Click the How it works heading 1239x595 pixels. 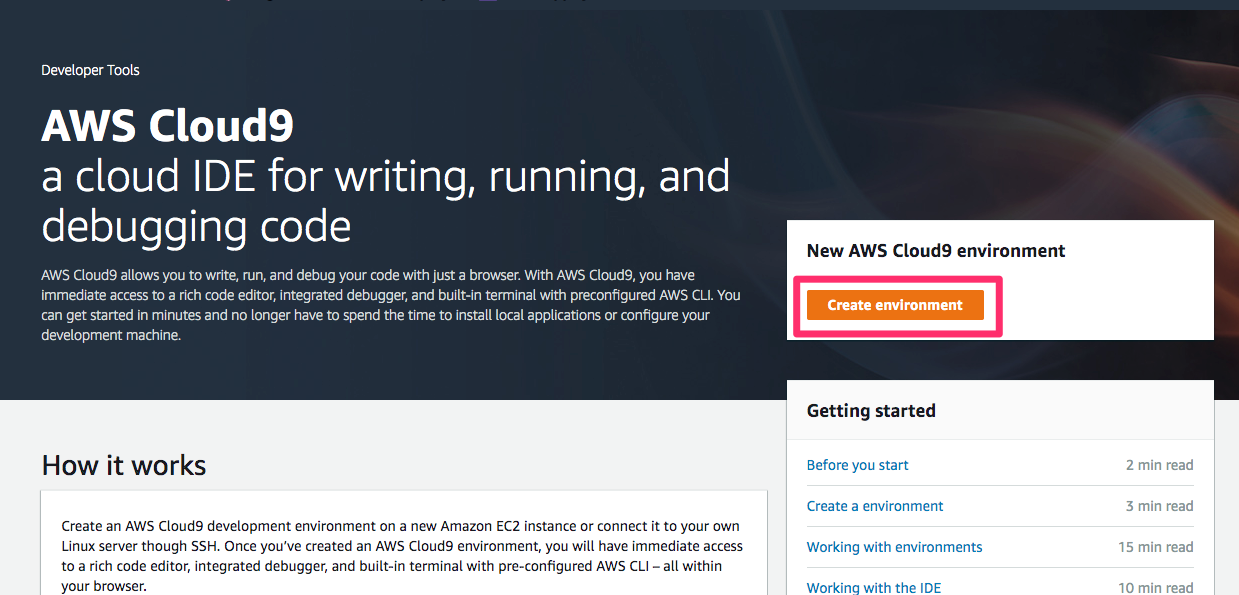pos(124,465)
